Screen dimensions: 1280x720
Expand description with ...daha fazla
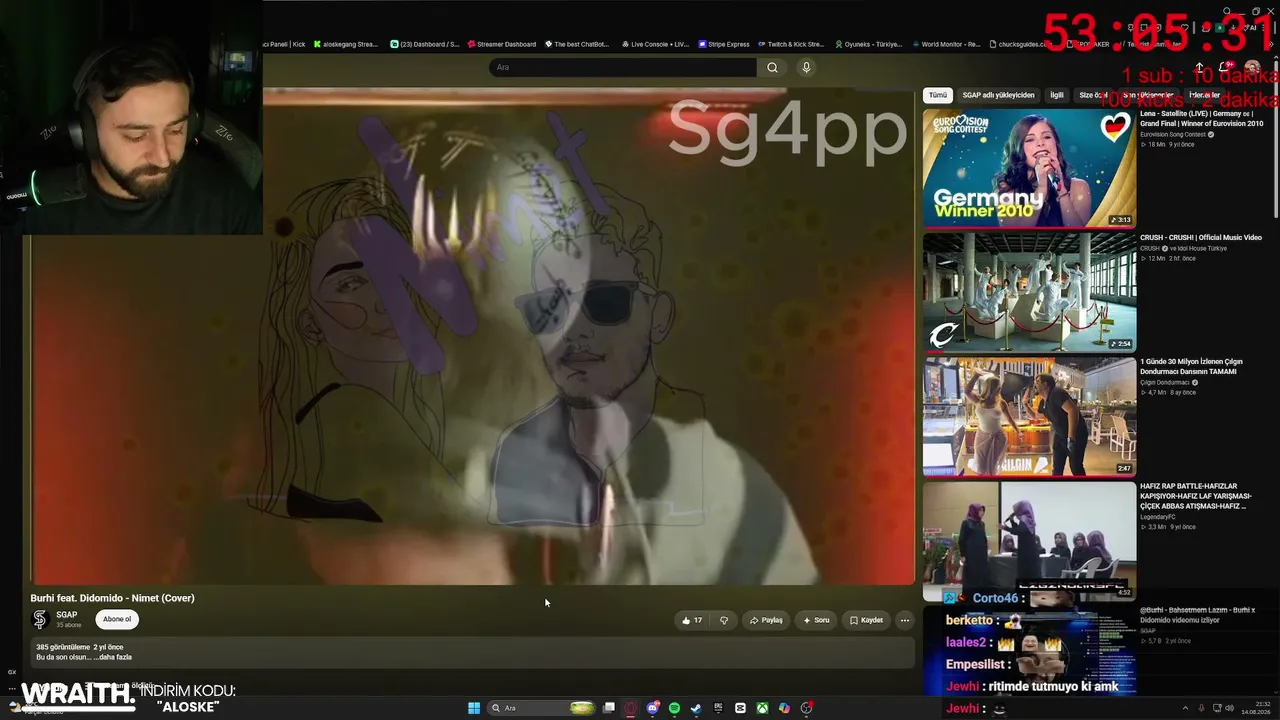(x=112, y=657)
